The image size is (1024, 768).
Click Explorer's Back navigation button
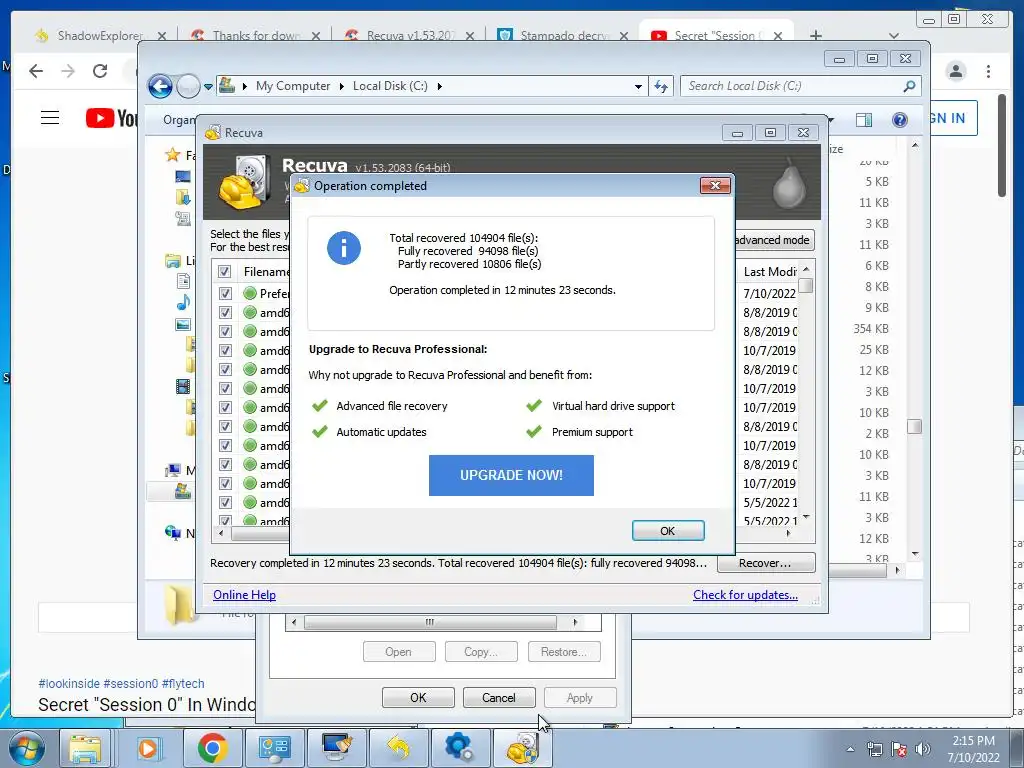pyautogui.click(x=160, y=86)
